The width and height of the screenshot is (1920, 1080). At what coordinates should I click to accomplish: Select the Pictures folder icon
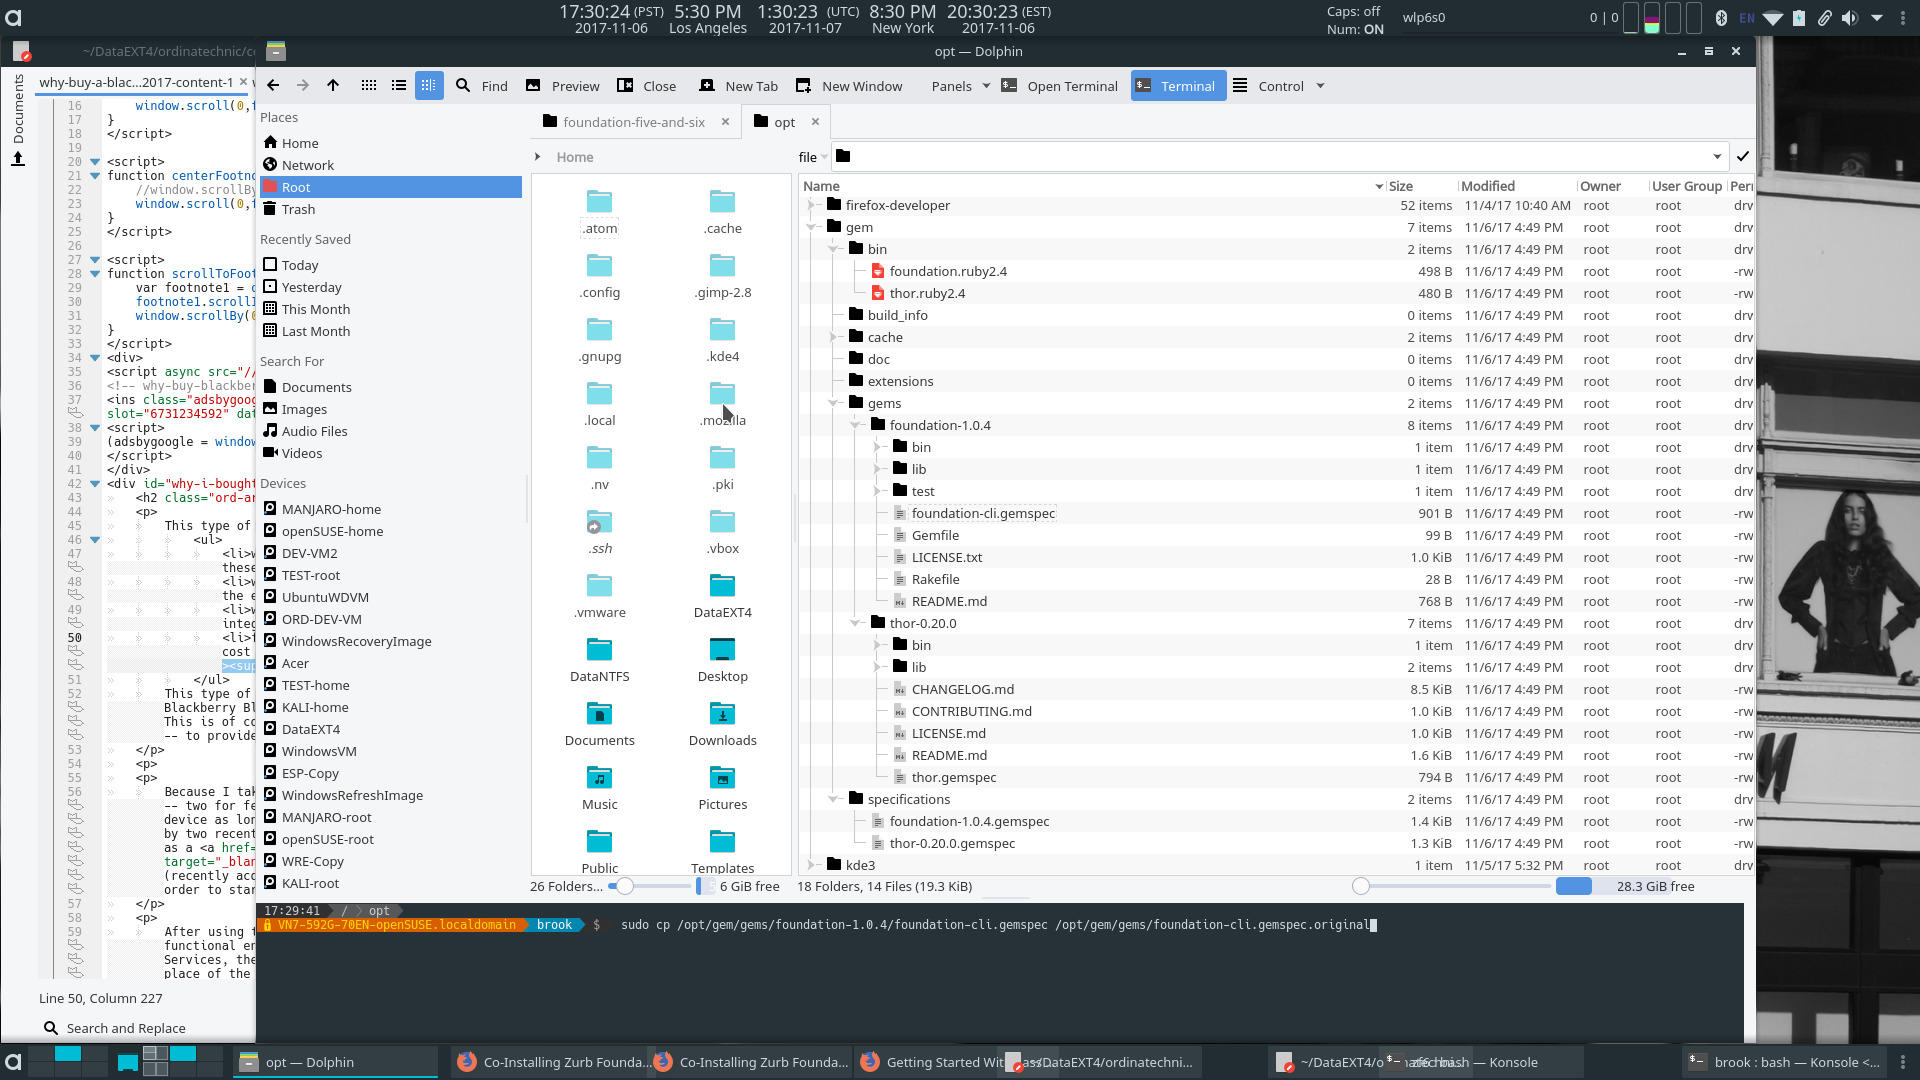pyautogui.click(x=722, y=777)
